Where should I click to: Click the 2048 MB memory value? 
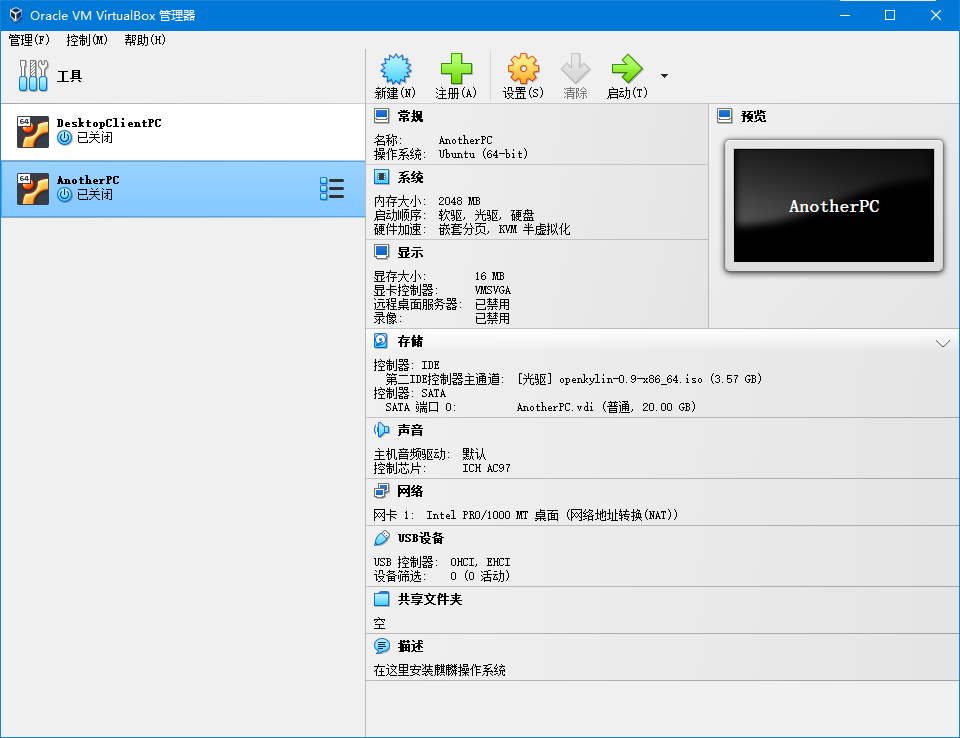tap(459, 201)
